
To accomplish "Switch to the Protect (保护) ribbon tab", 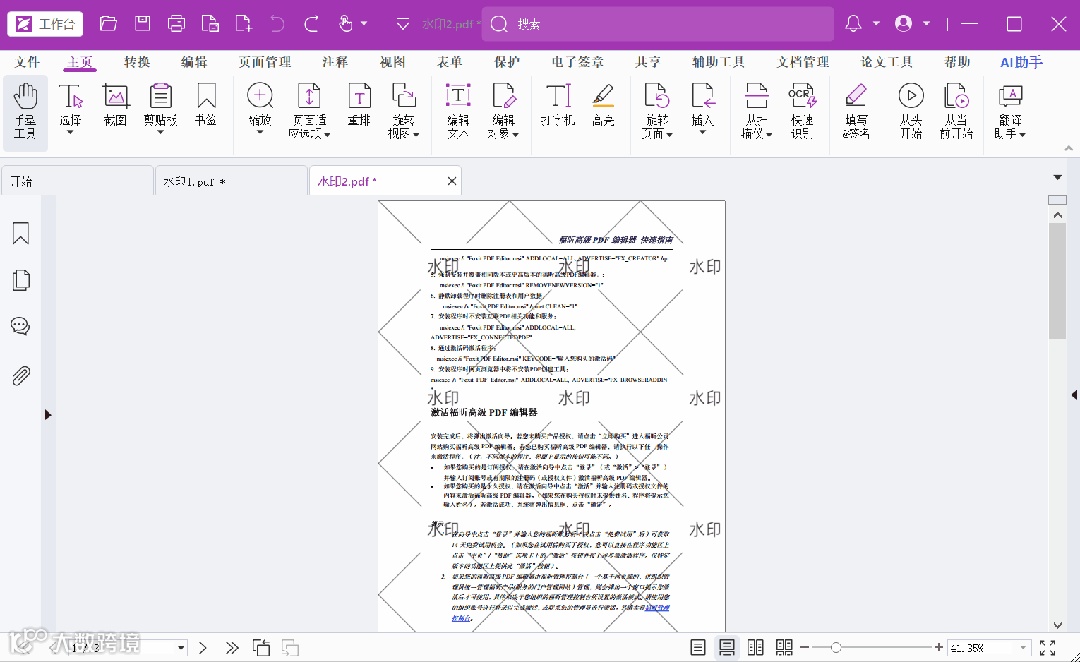I will coord(506,62).
